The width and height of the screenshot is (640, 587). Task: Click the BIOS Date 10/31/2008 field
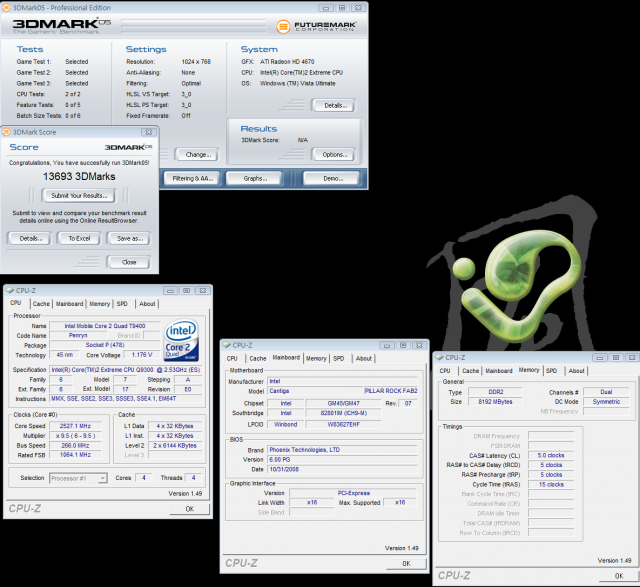[x=342, y=469]
